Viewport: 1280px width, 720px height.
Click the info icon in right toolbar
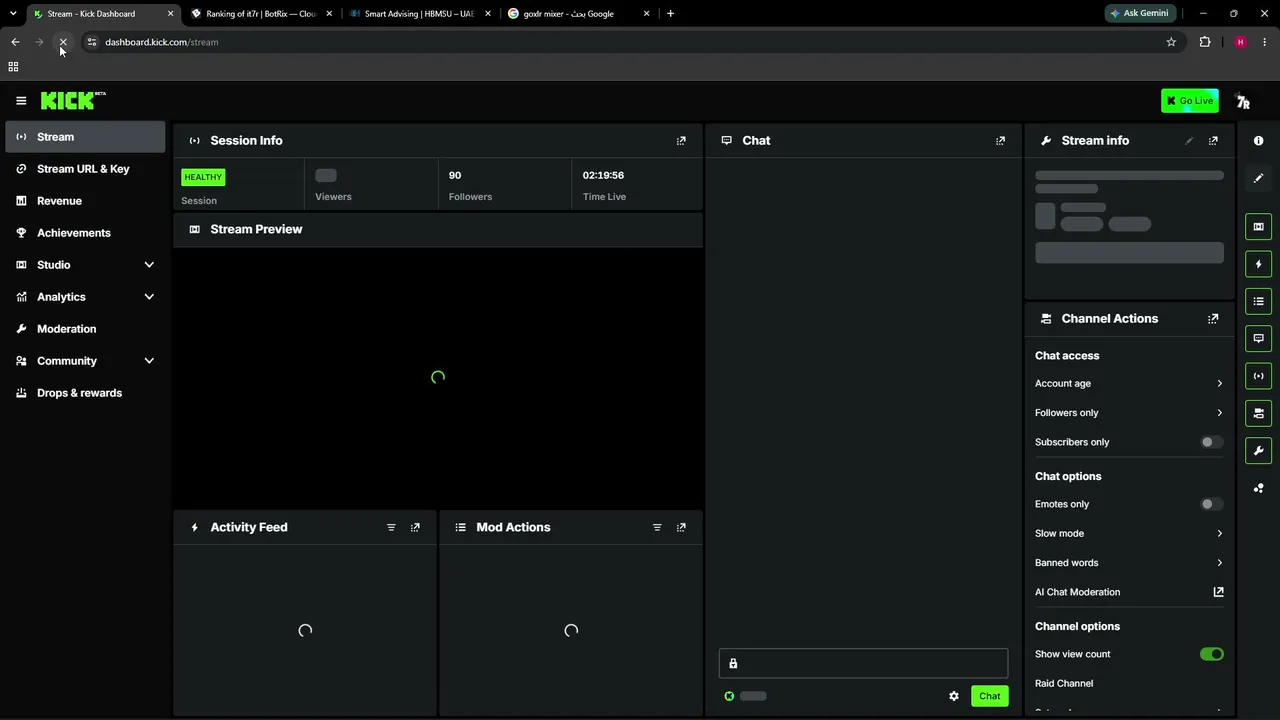click(1258, 141)
